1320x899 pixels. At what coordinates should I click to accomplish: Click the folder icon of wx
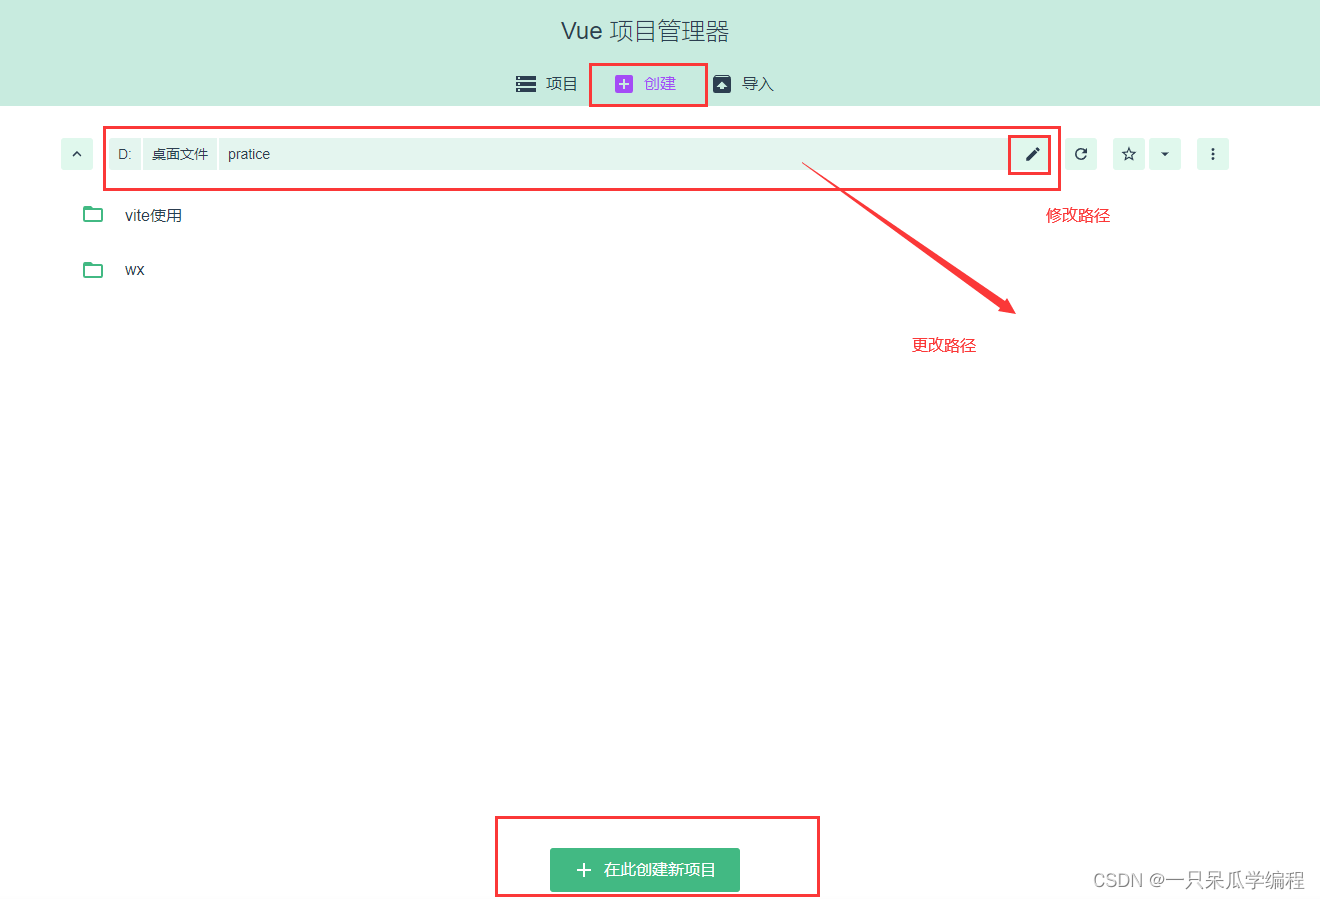pos(93,270)
